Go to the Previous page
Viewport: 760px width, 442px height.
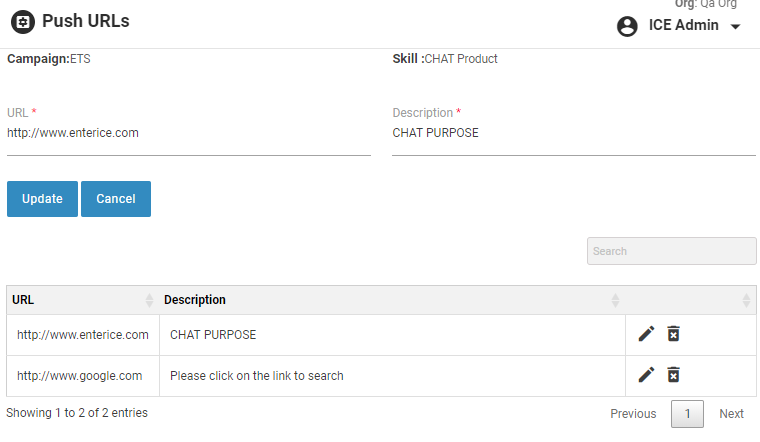coord(633,414)
